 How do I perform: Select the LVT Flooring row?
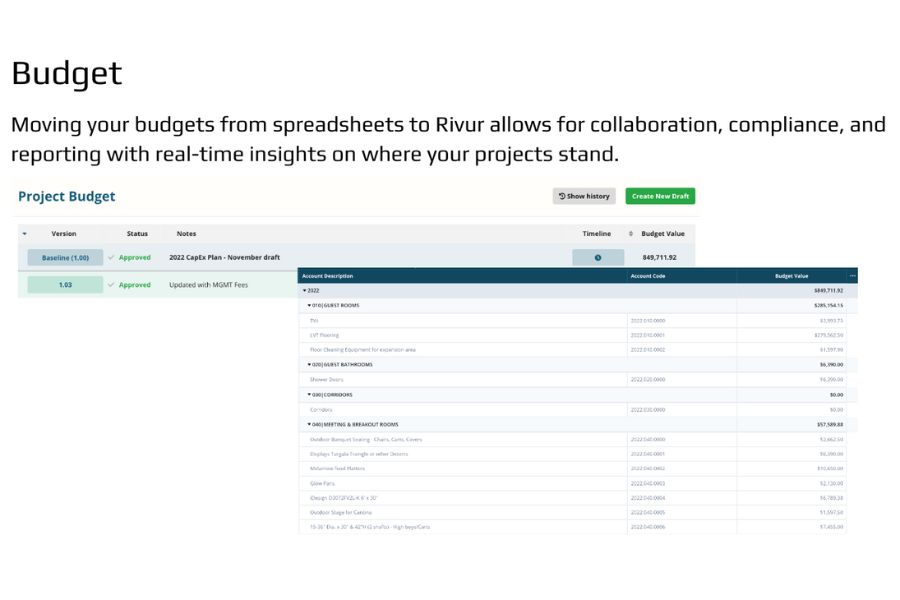click(325, 335)
